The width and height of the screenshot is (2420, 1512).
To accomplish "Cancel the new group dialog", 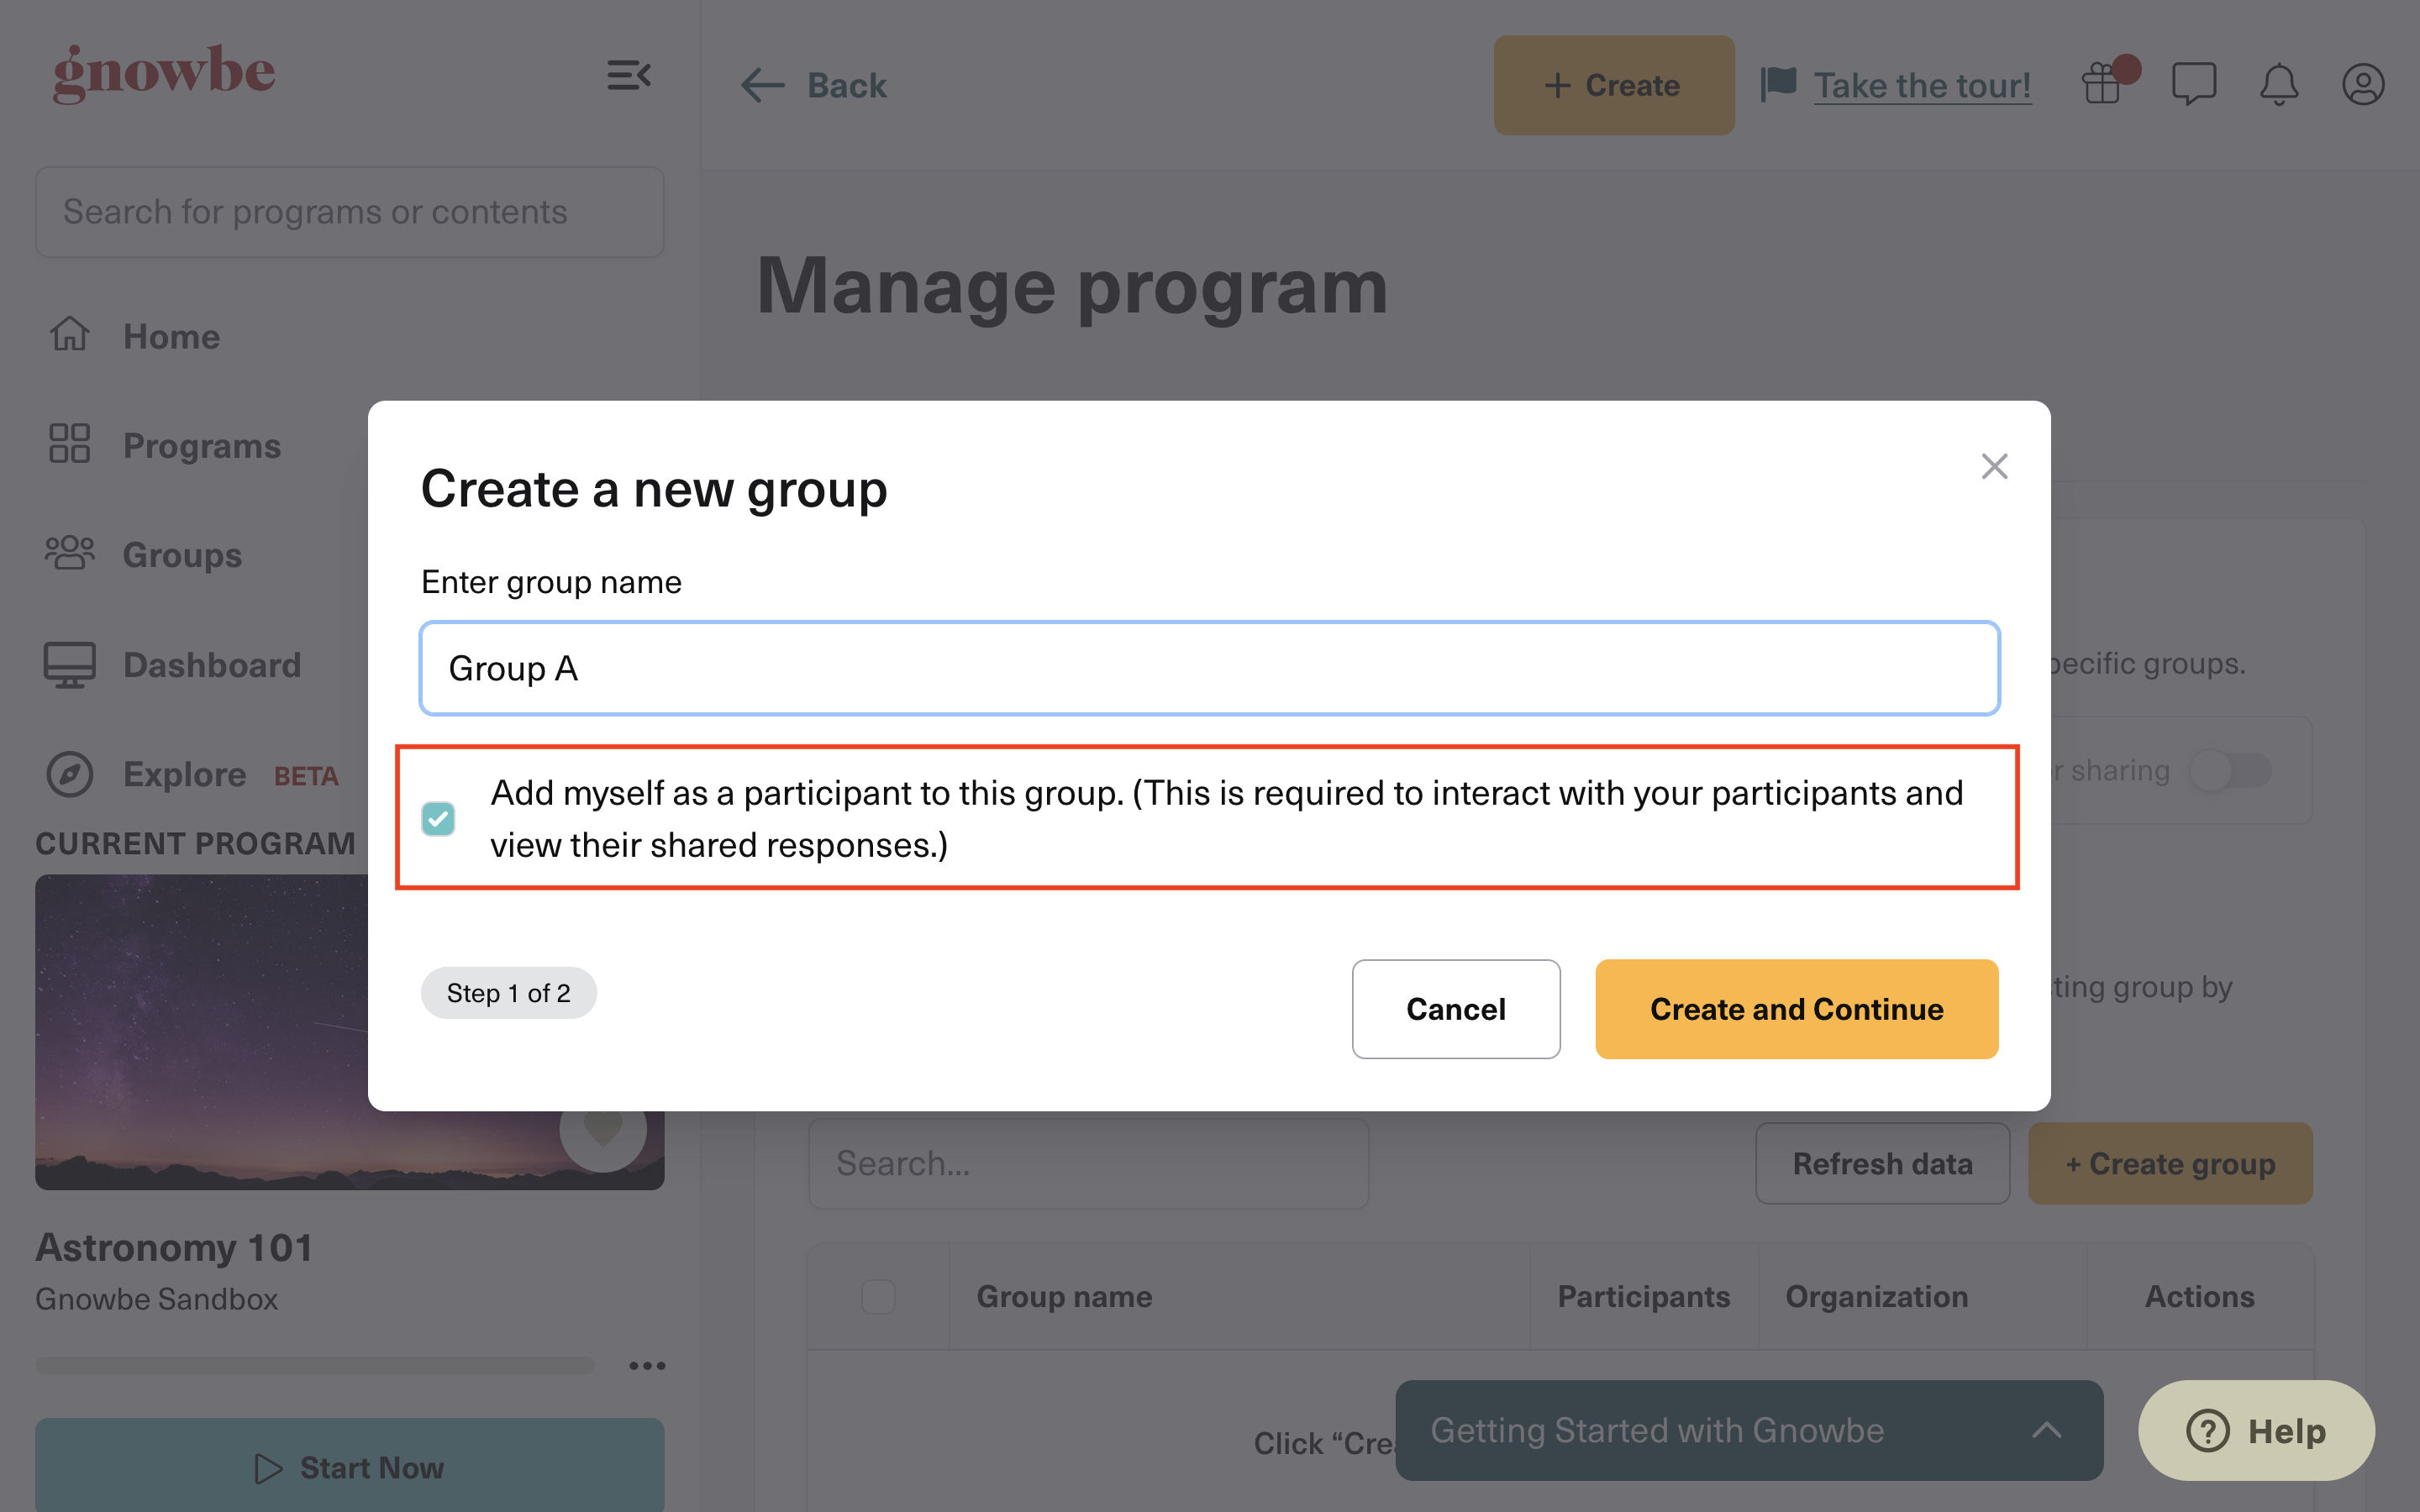I will (1456, 1009).
